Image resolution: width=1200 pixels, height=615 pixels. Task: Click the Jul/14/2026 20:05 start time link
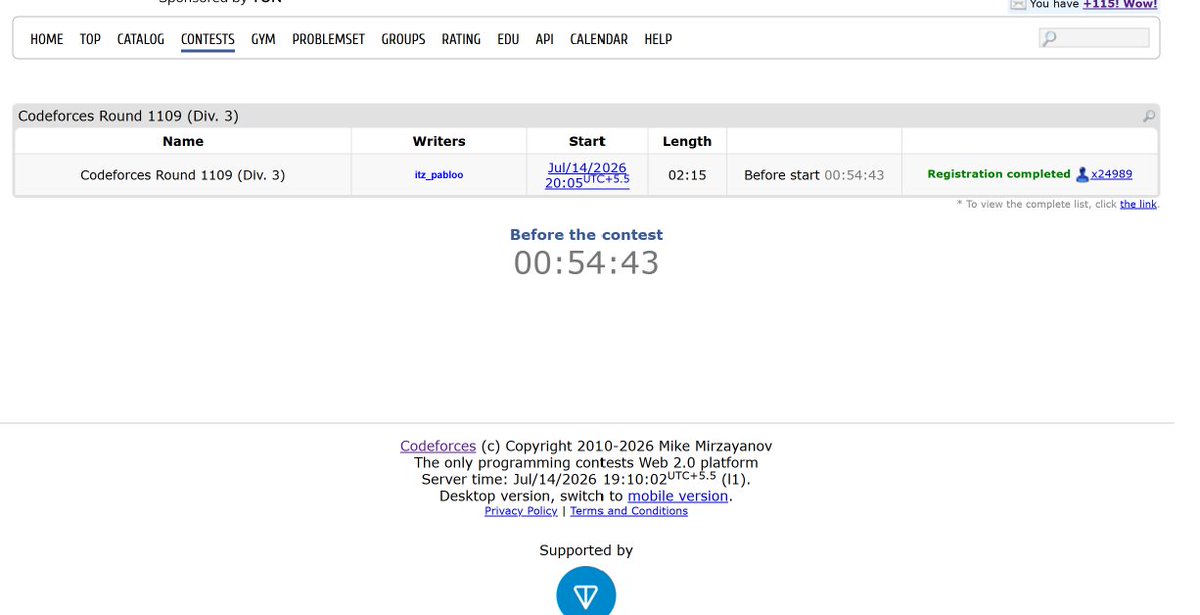tap(587, 175)
